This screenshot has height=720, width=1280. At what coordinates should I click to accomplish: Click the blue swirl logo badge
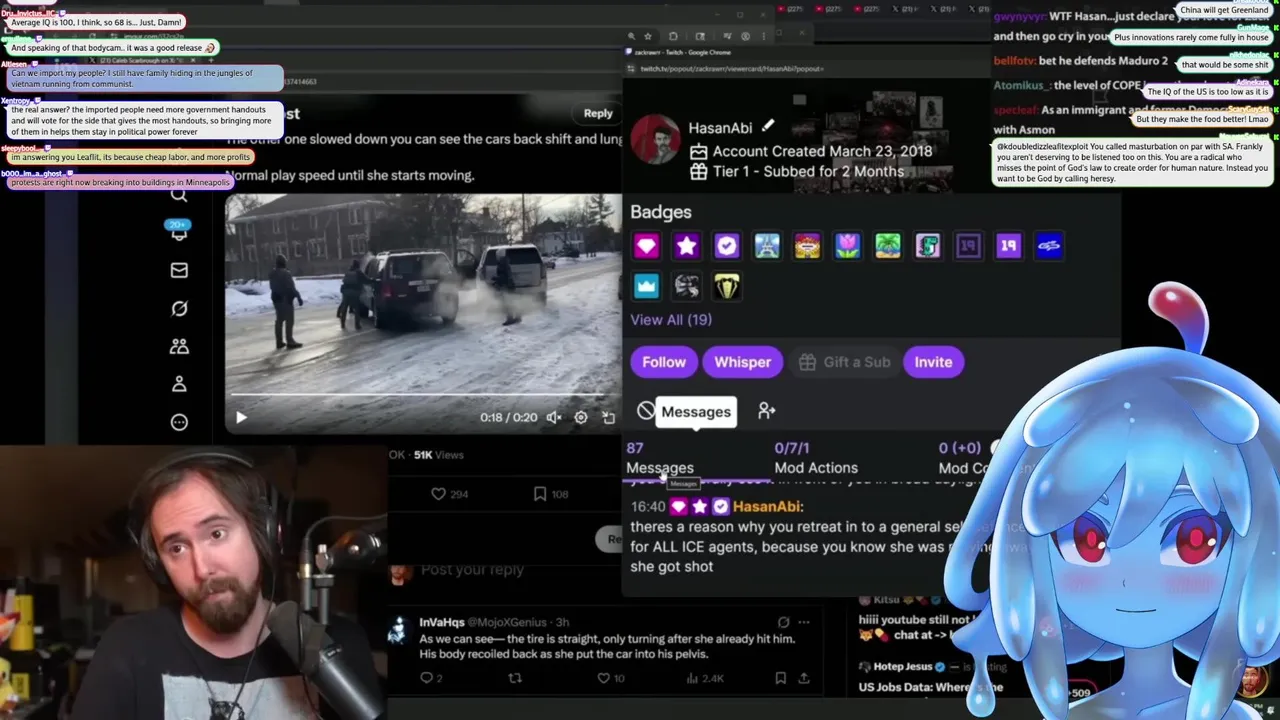click(1049, 246)
